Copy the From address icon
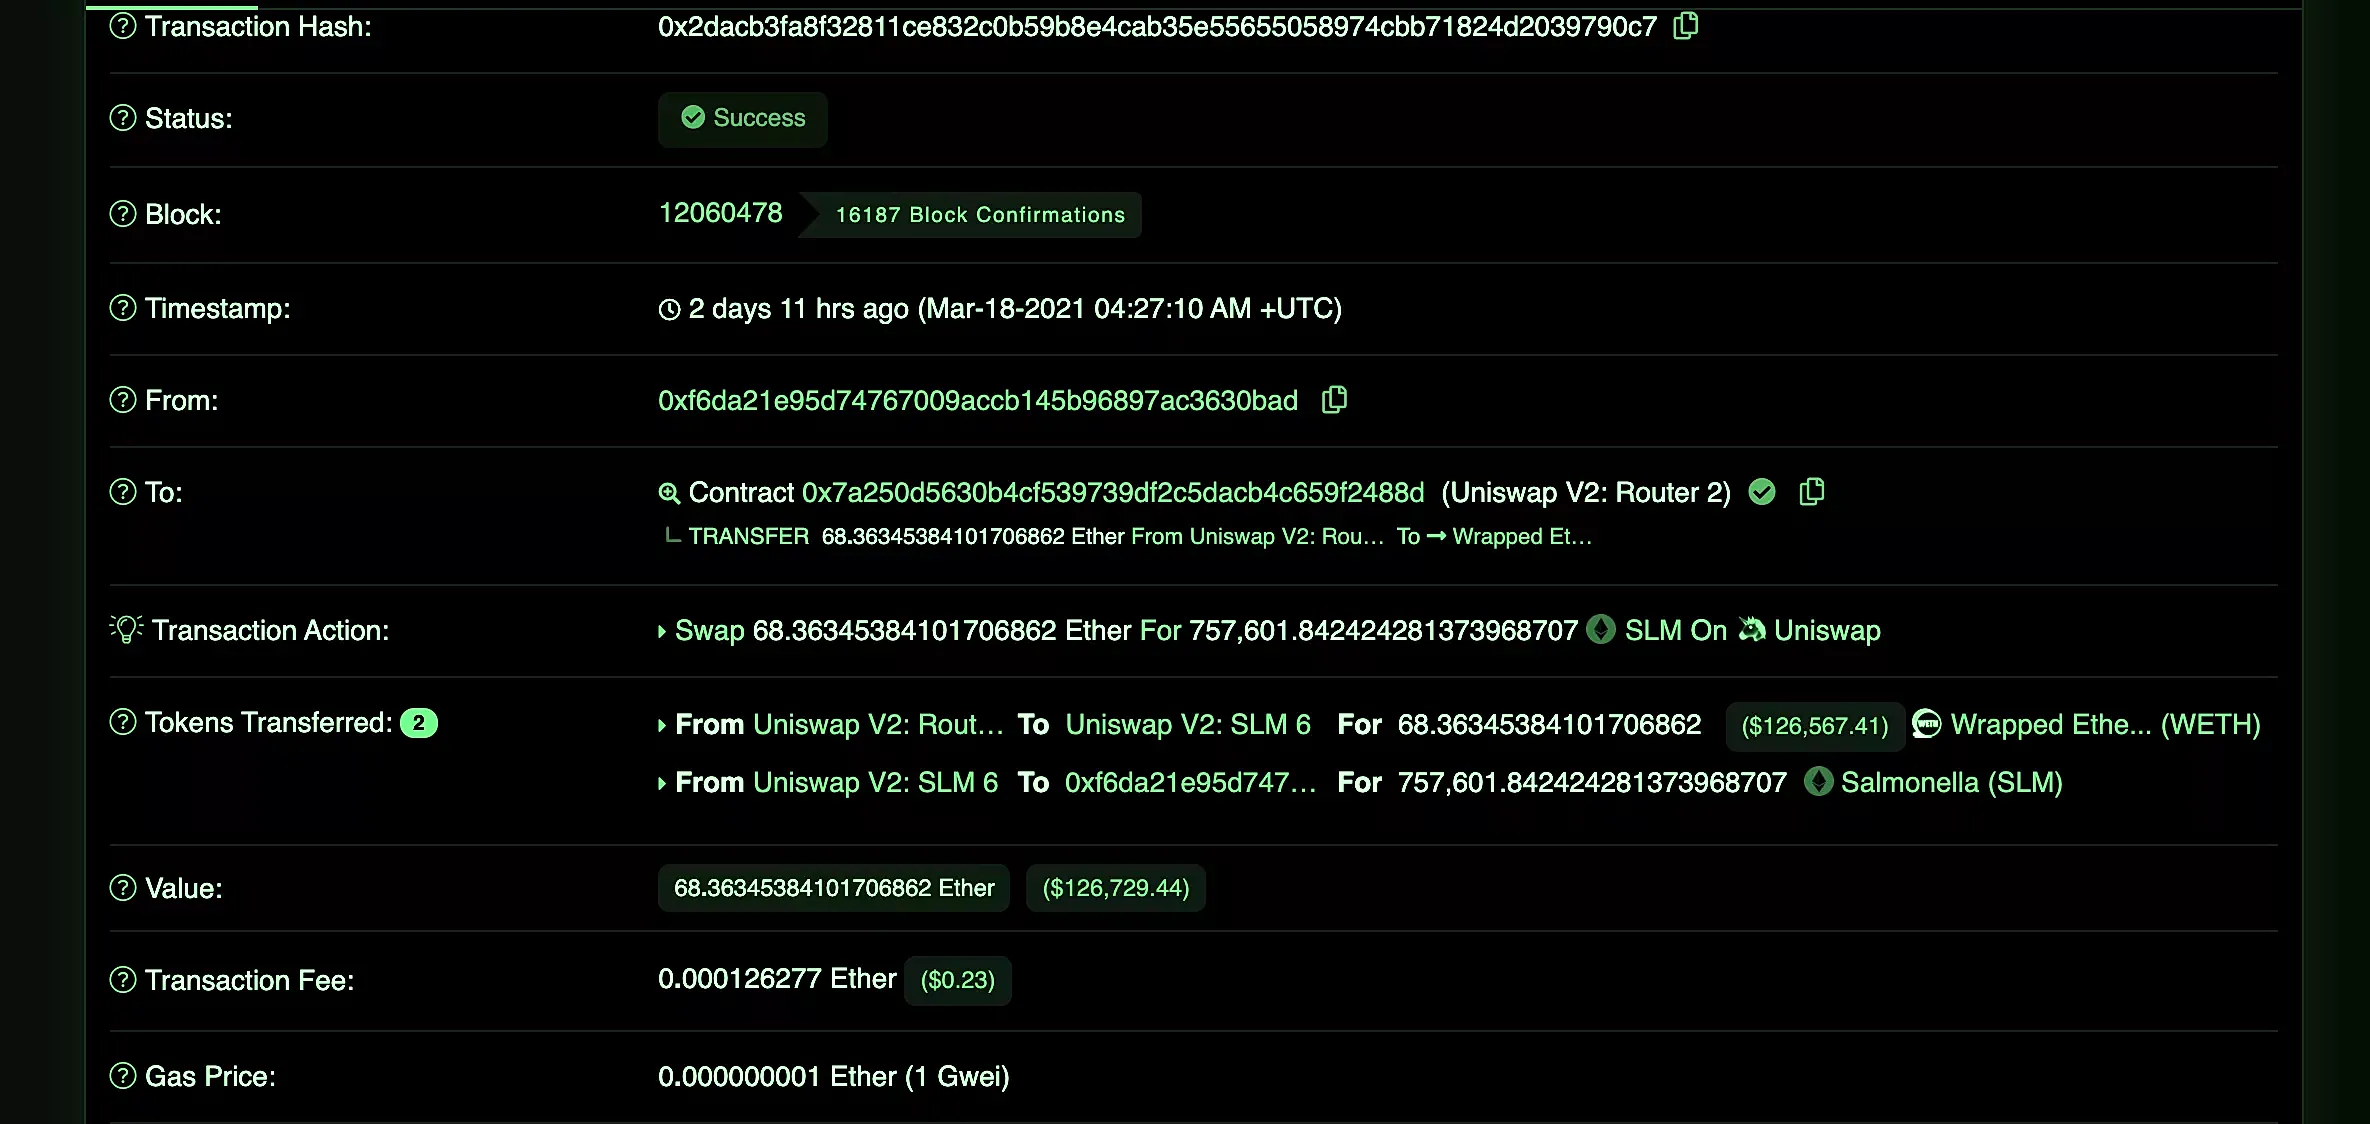 tap(1334, 400)
